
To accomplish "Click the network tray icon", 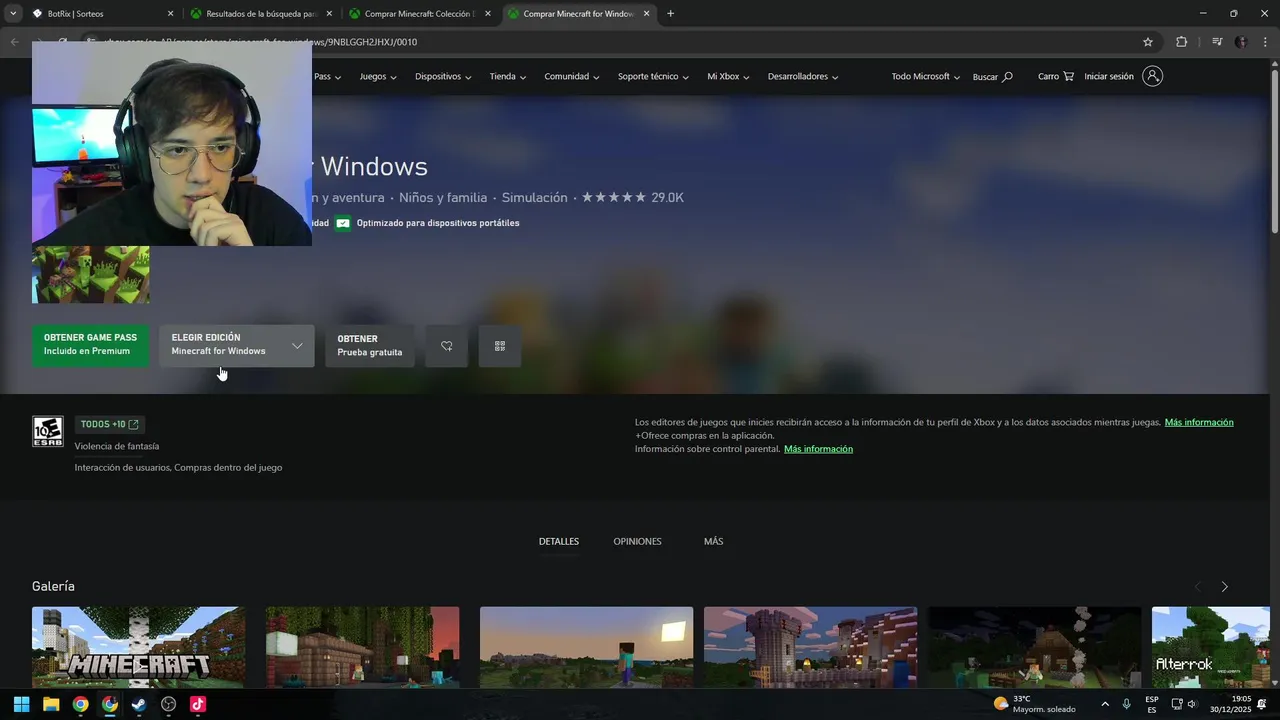I will (1176, 704).
